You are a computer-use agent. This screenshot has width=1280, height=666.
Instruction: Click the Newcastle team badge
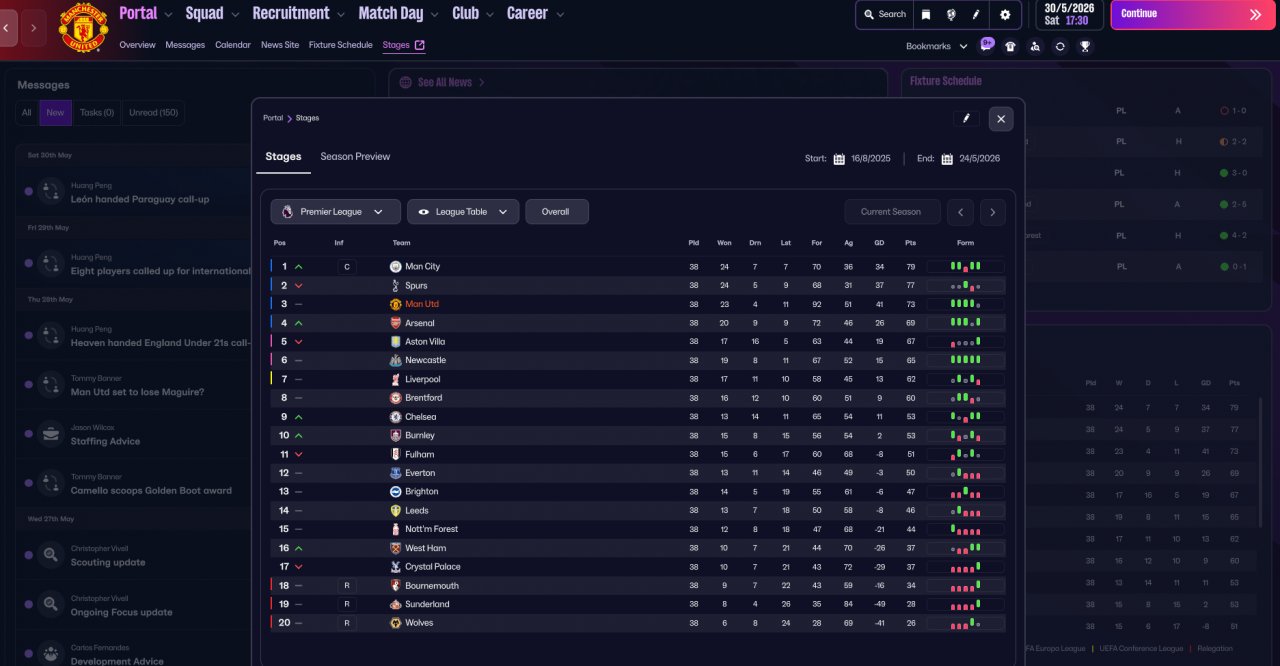[x=395, y=360]
